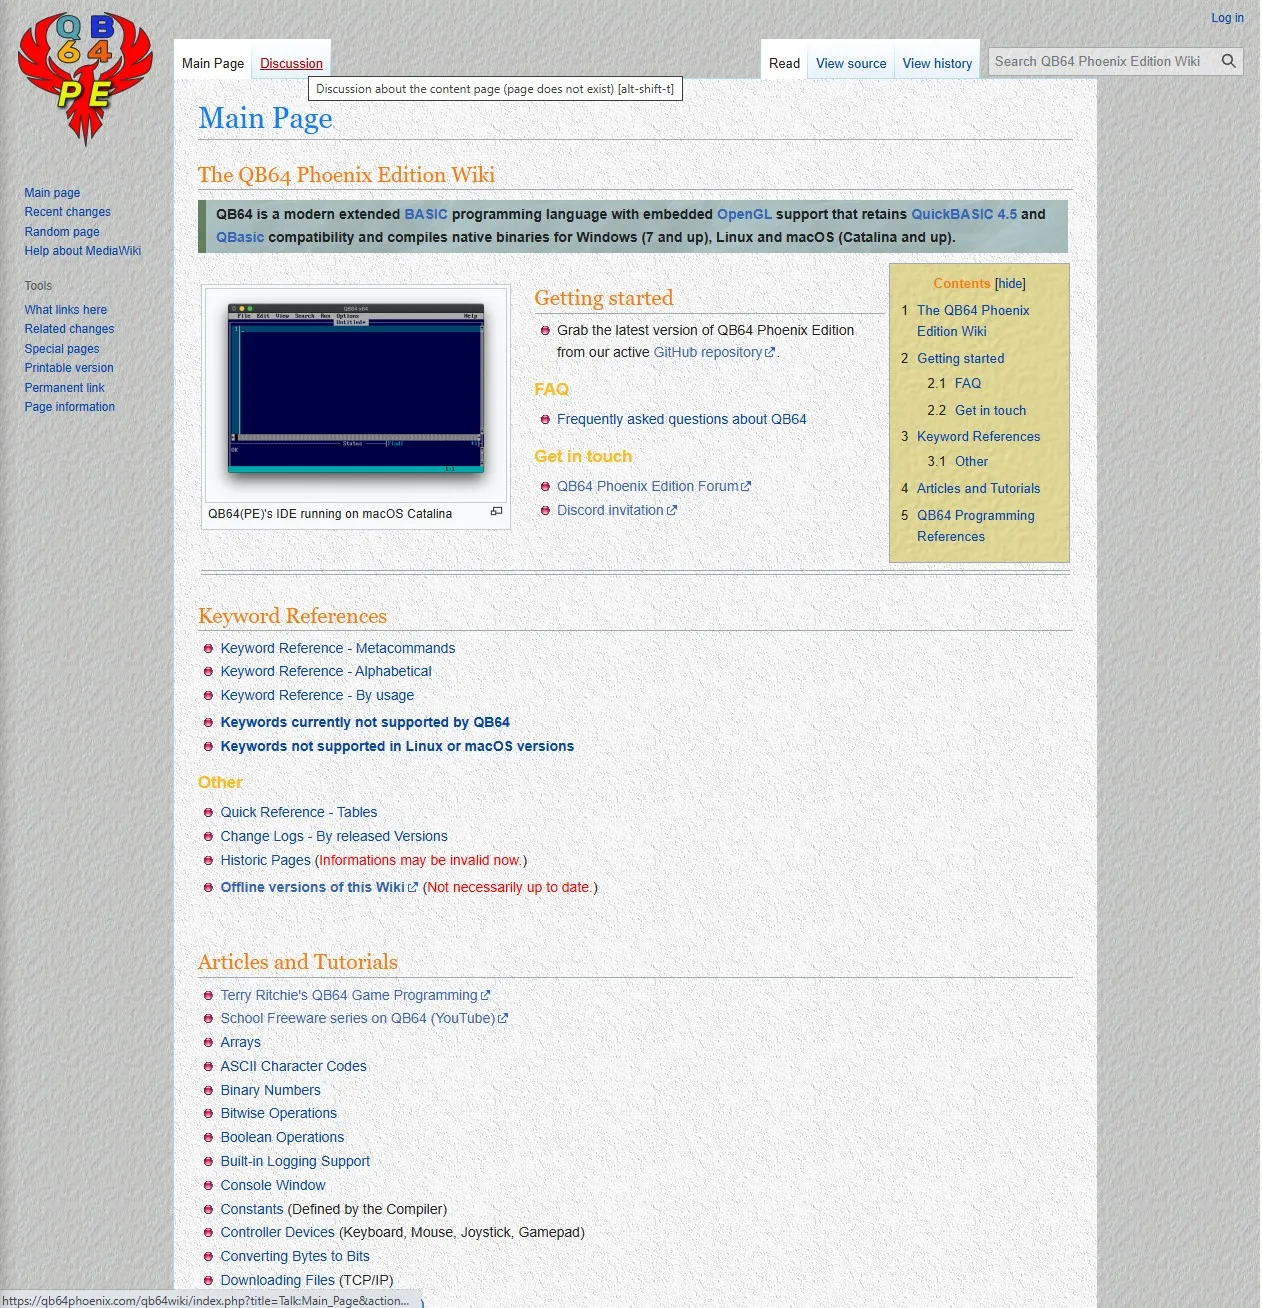Select the View source tab
This screenshot has width=1262, height=1308.
point(851,63)
